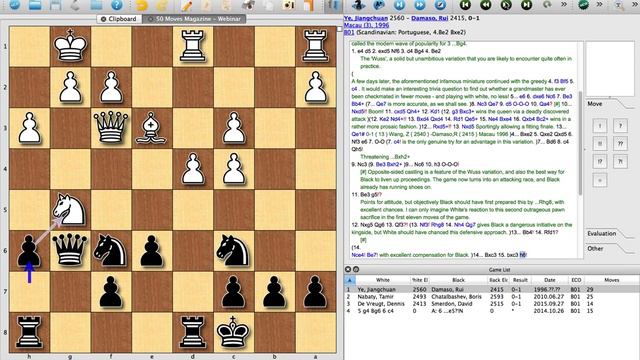Click the white bishop on e3

[151, 128]
